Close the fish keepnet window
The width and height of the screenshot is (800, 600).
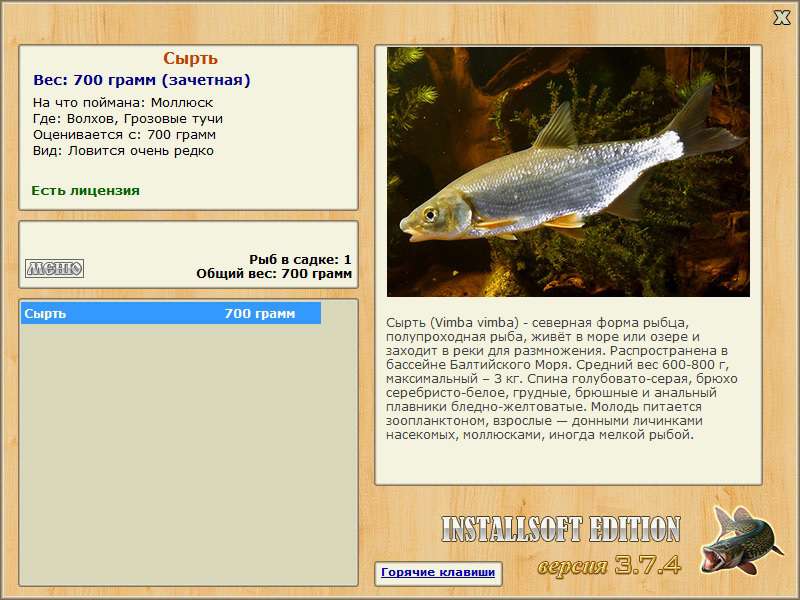click(x=781, y=18)
